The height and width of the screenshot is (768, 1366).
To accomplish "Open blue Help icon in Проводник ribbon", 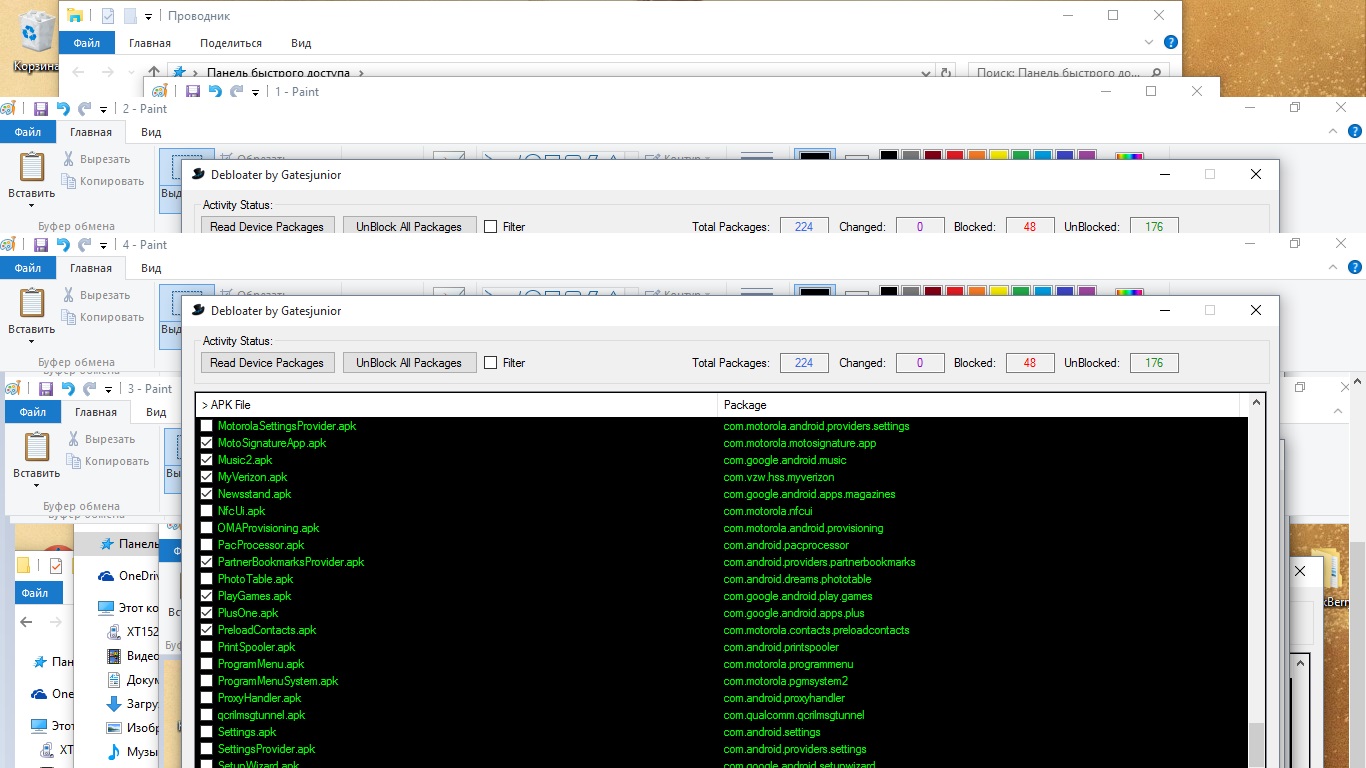I will [x=1171, y=43].
